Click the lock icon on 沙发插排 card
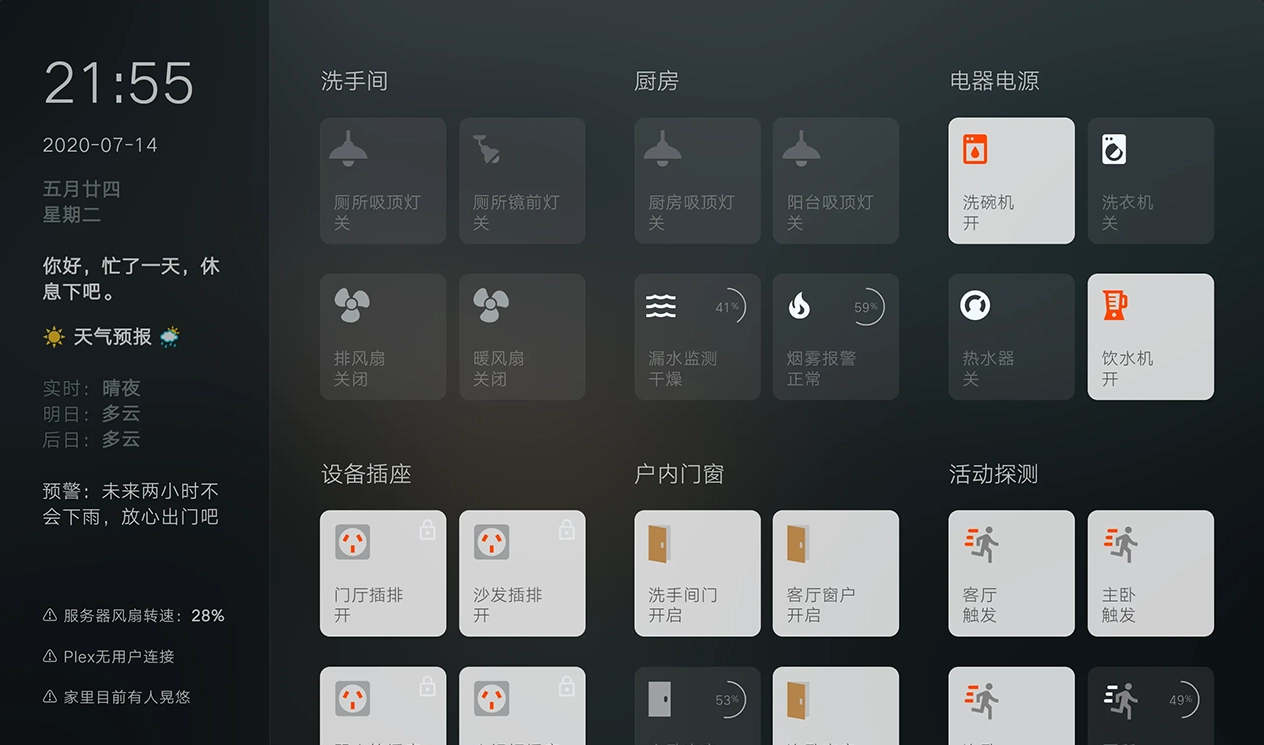The height and width of the screenshot is (745, 1264). coord(566,530)
